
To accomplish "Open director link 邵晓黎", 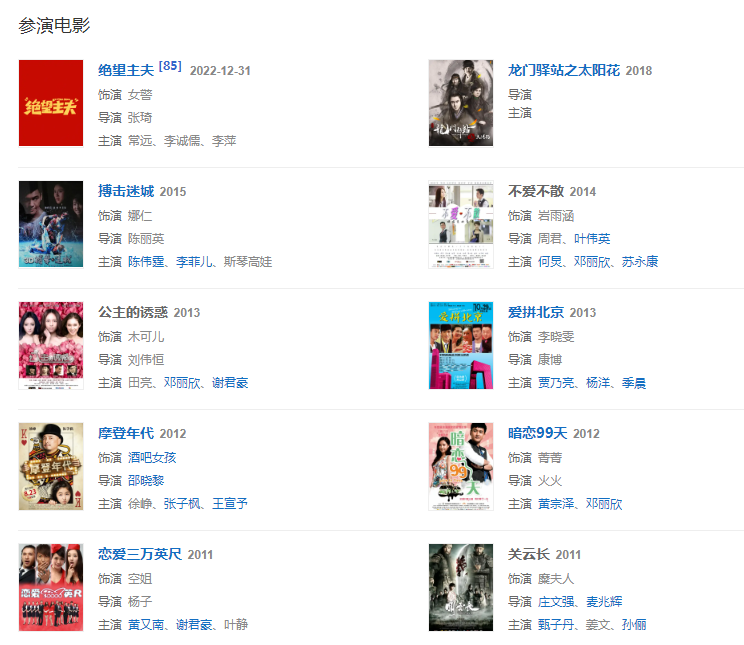I will coord(146,481).
